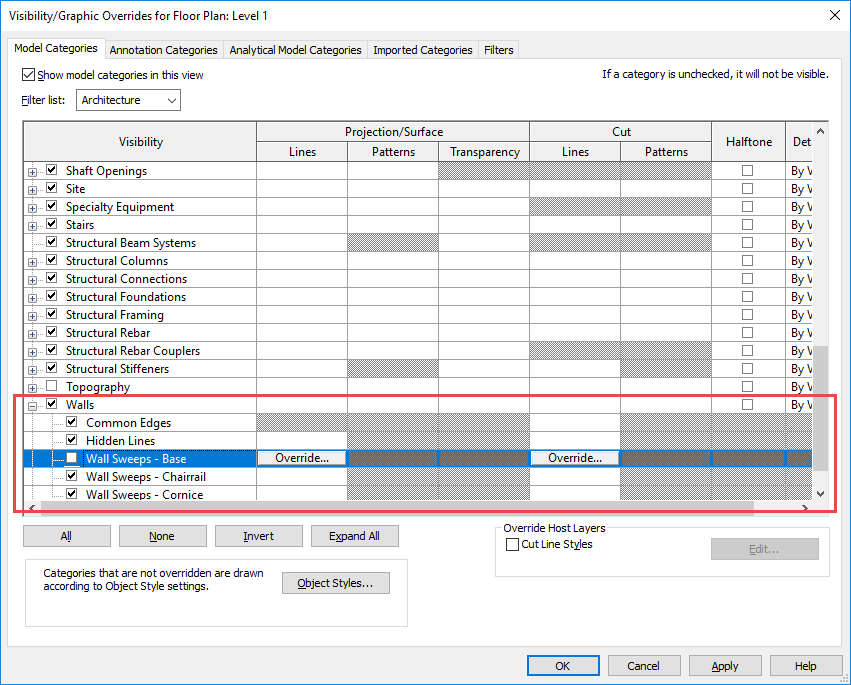This screenshot has width=851, height=685.
Task: Click the Halftone column header
Action: pyautogui.click(x=749, y=142)
